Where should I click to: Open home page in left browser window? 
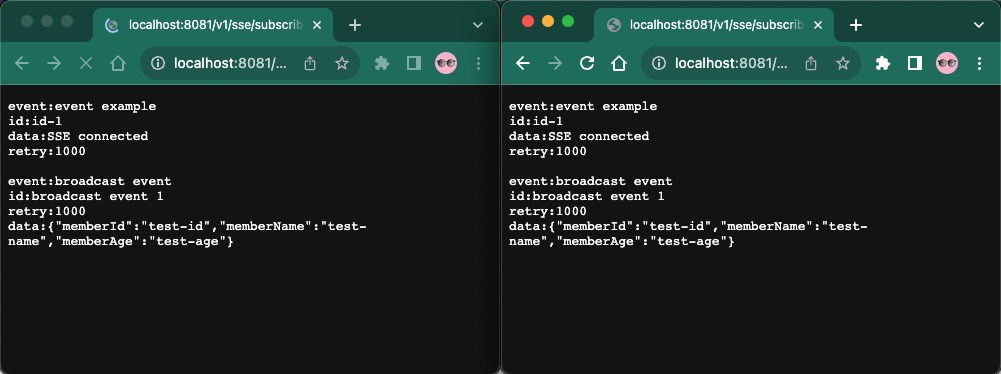pyautogui.click(x=117, y=63)
